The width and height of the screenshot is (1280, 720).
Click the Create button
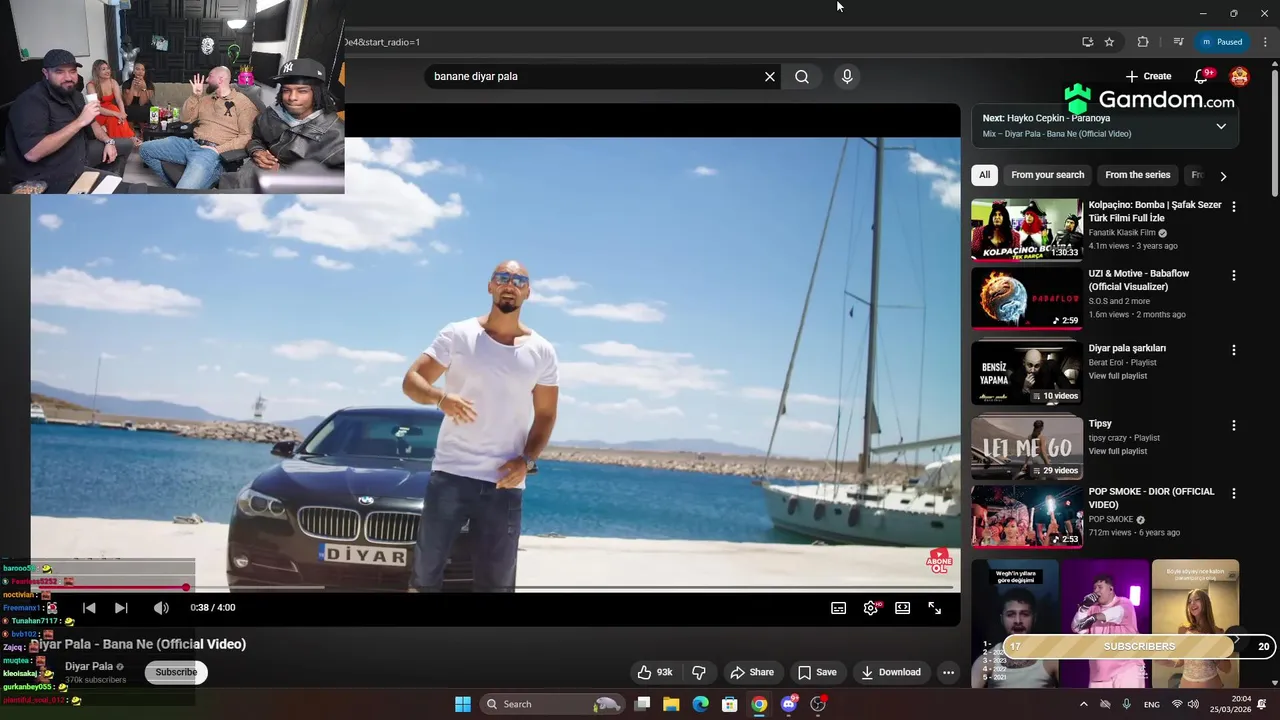[1148, 76]
